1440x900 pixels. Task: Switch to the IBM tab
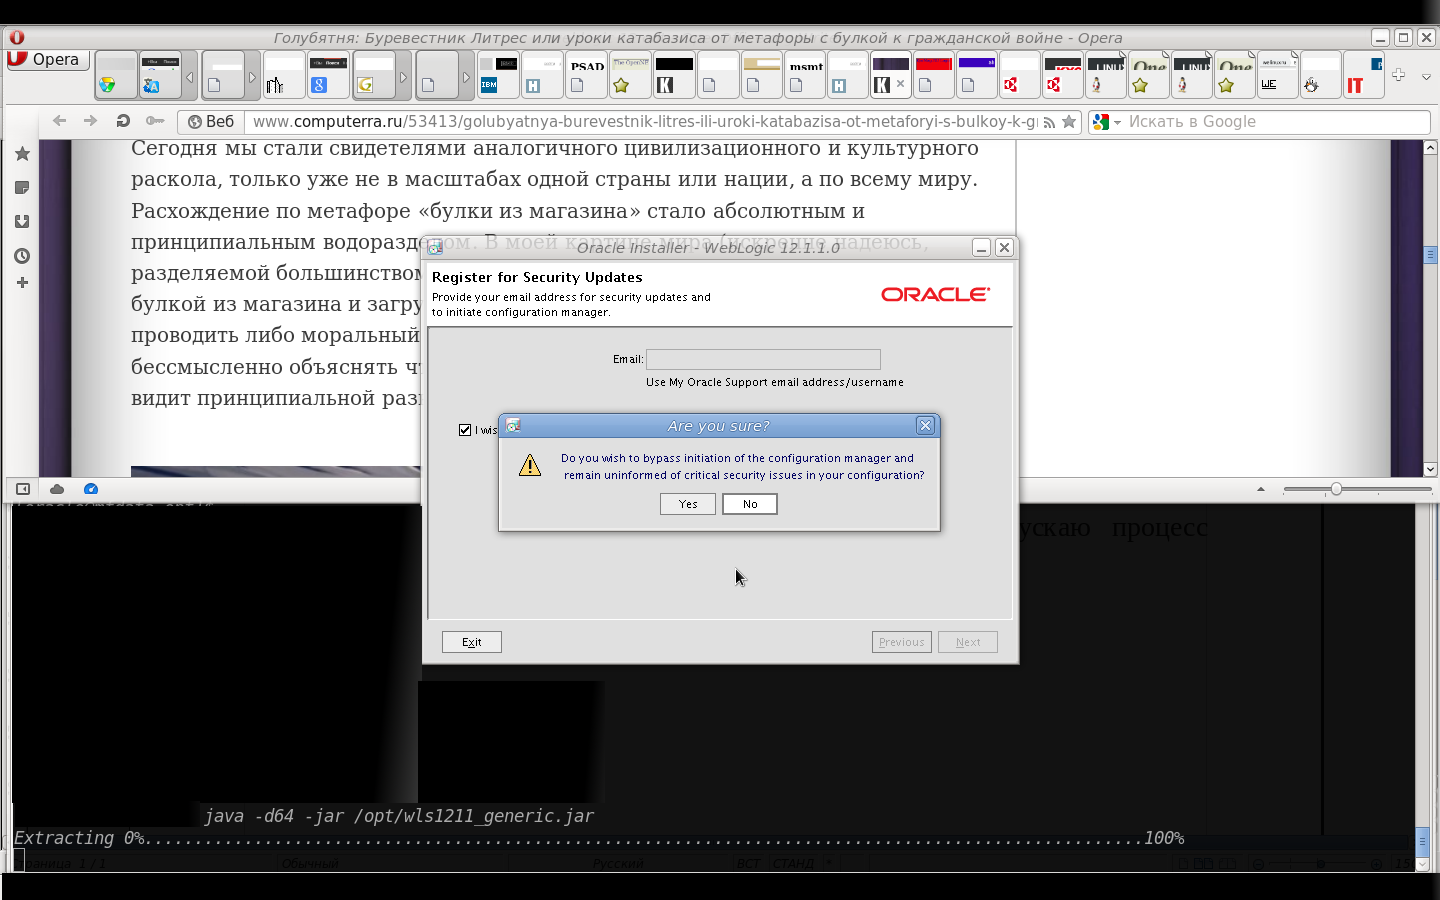tap(498, 75)
